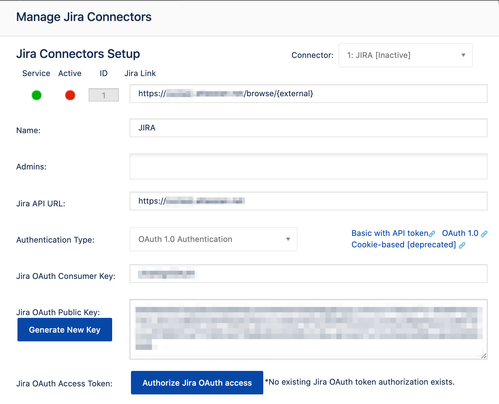The image size is (499, 404).
Task: Click the green Service status indicator
Action: click(x=36, y=95)
